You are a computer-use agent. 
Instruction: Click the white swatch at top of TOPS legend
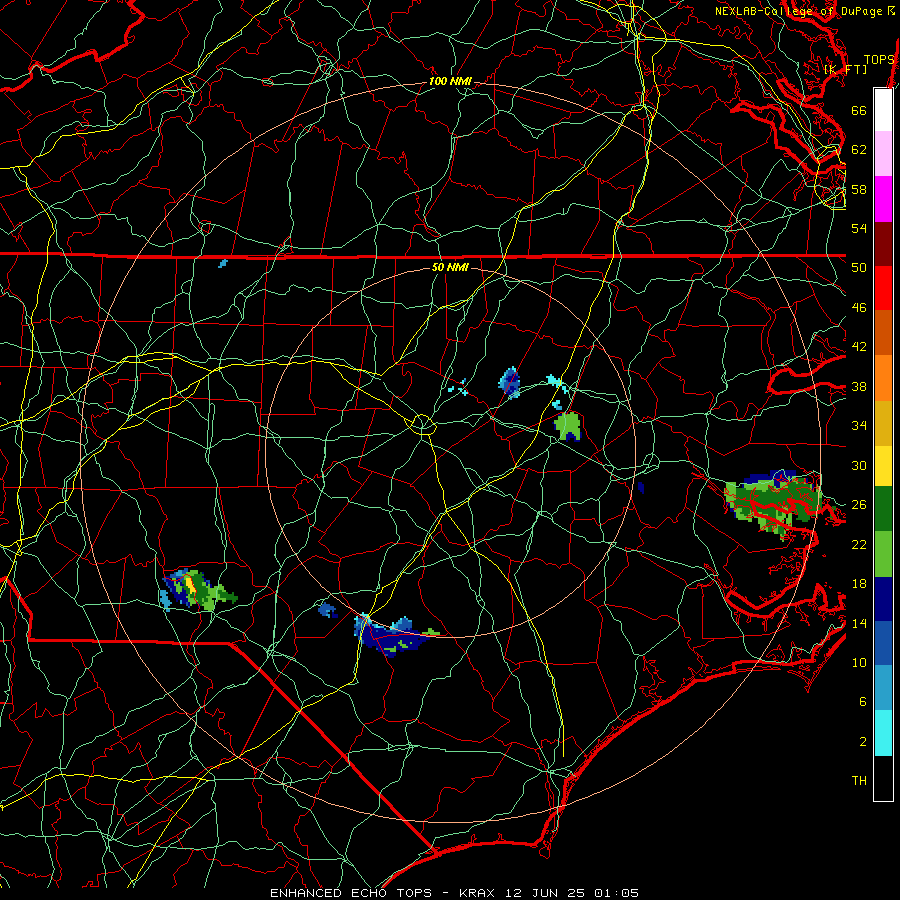(883, 110)
